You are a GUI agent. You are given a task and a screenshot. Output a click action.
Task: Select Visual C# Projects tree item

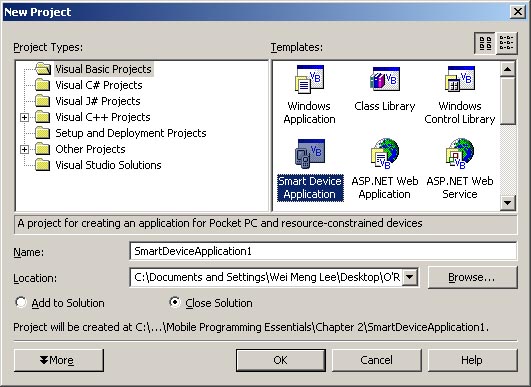pos(99,85)
